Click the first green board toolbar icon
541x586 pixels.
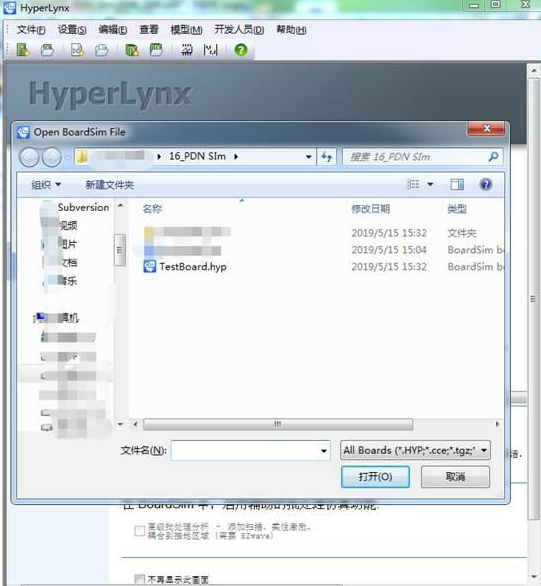[x=23, y=50]
